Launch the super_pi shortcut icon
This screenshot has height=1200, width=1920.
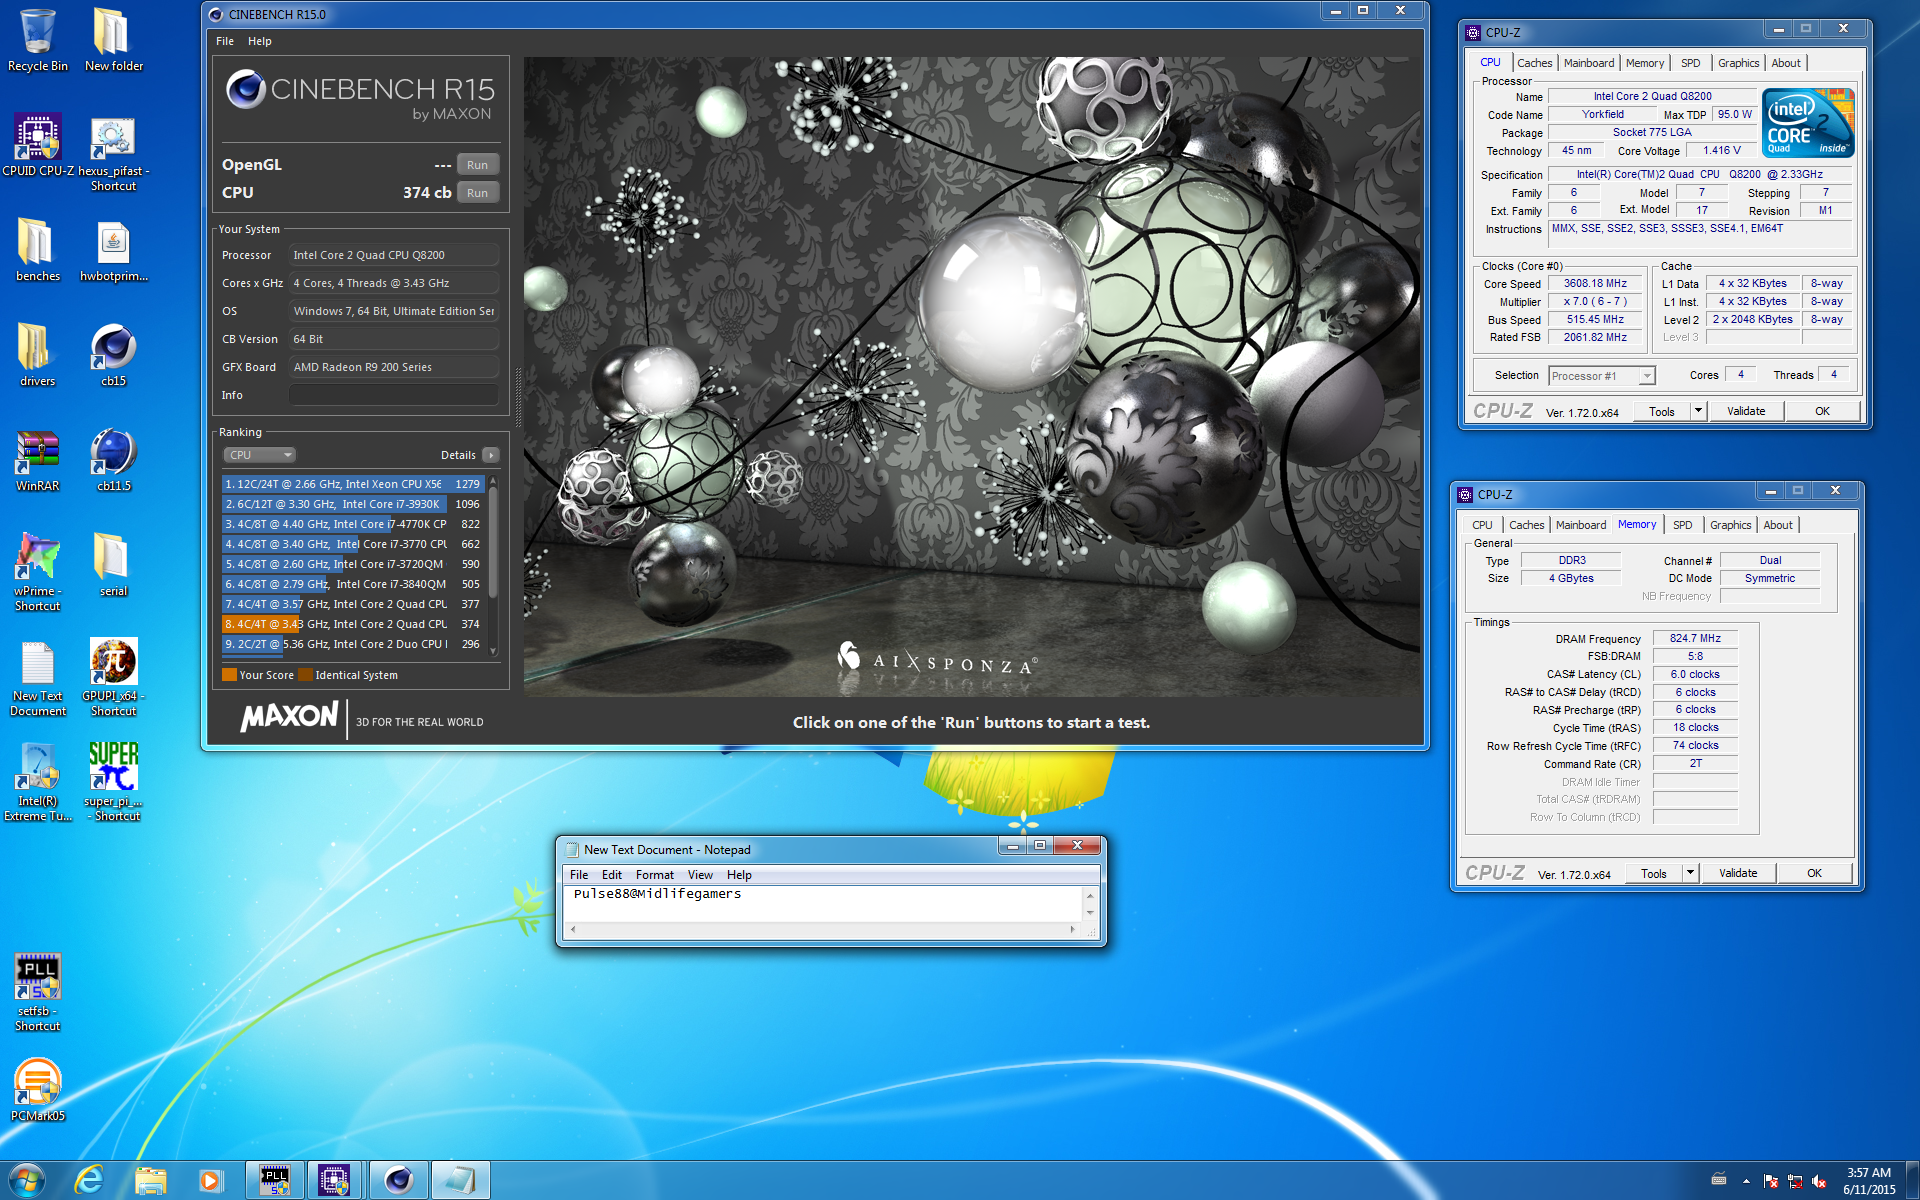point(113,783)
